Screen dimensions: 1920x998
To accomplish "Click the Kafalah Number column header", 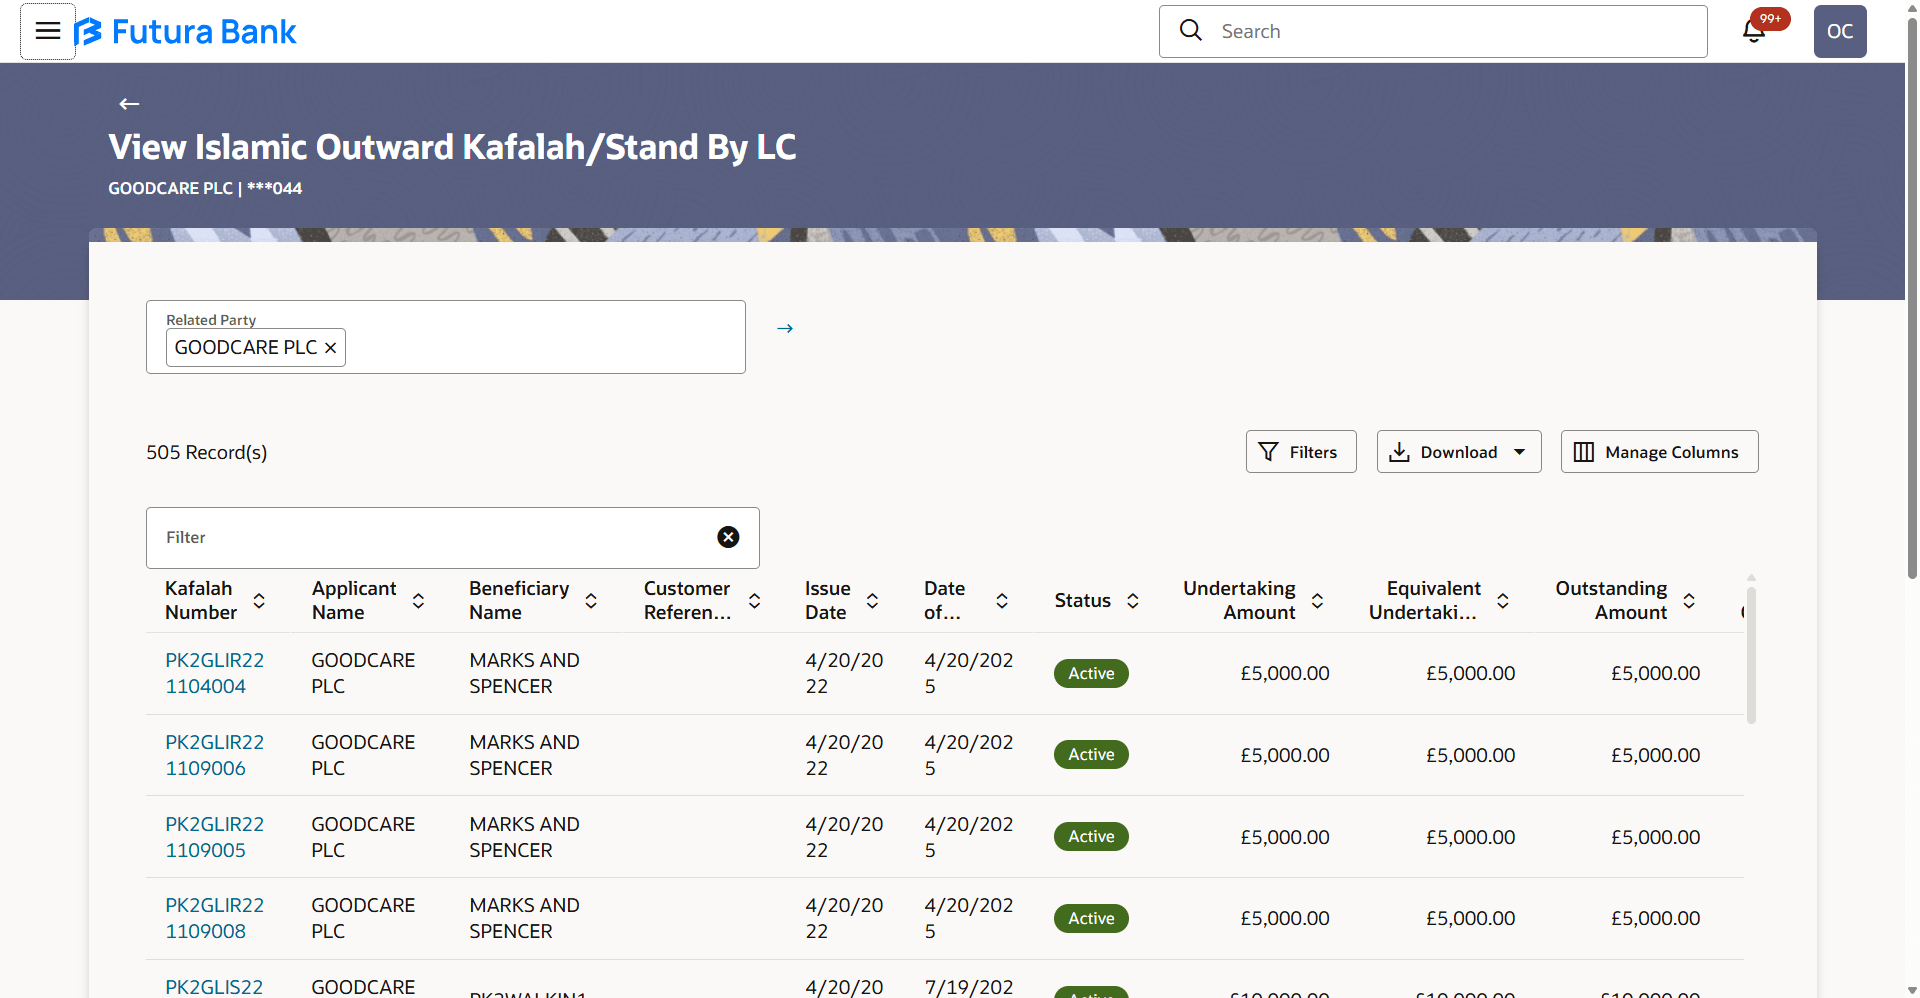I will coord(201,601).
